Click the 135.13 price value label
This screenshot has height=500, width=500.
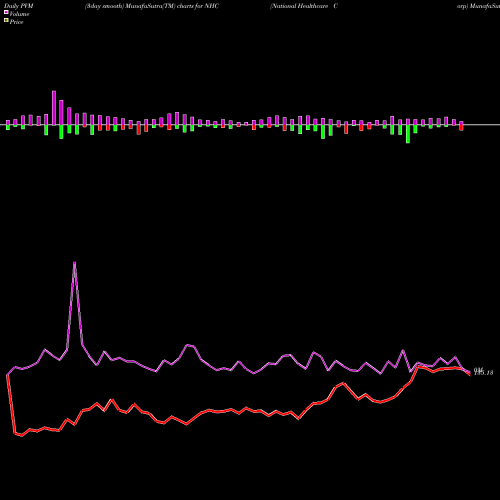click(x=483, y=373)
